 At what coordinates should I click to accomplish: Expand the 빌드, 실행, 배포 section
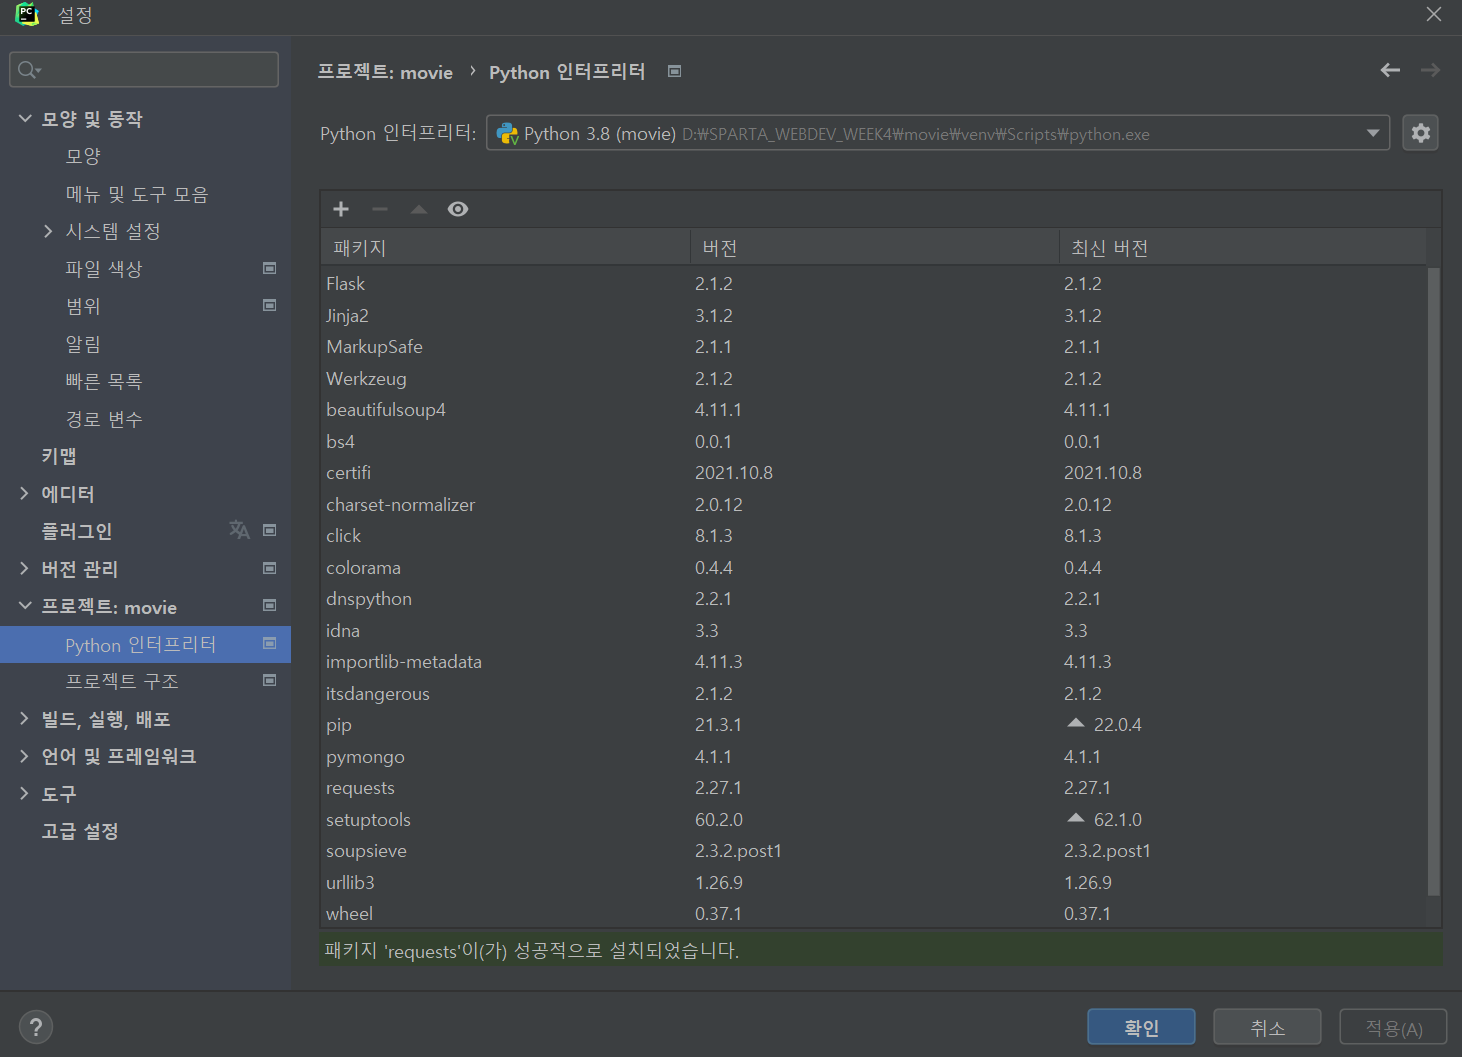(x=25, y=718)
